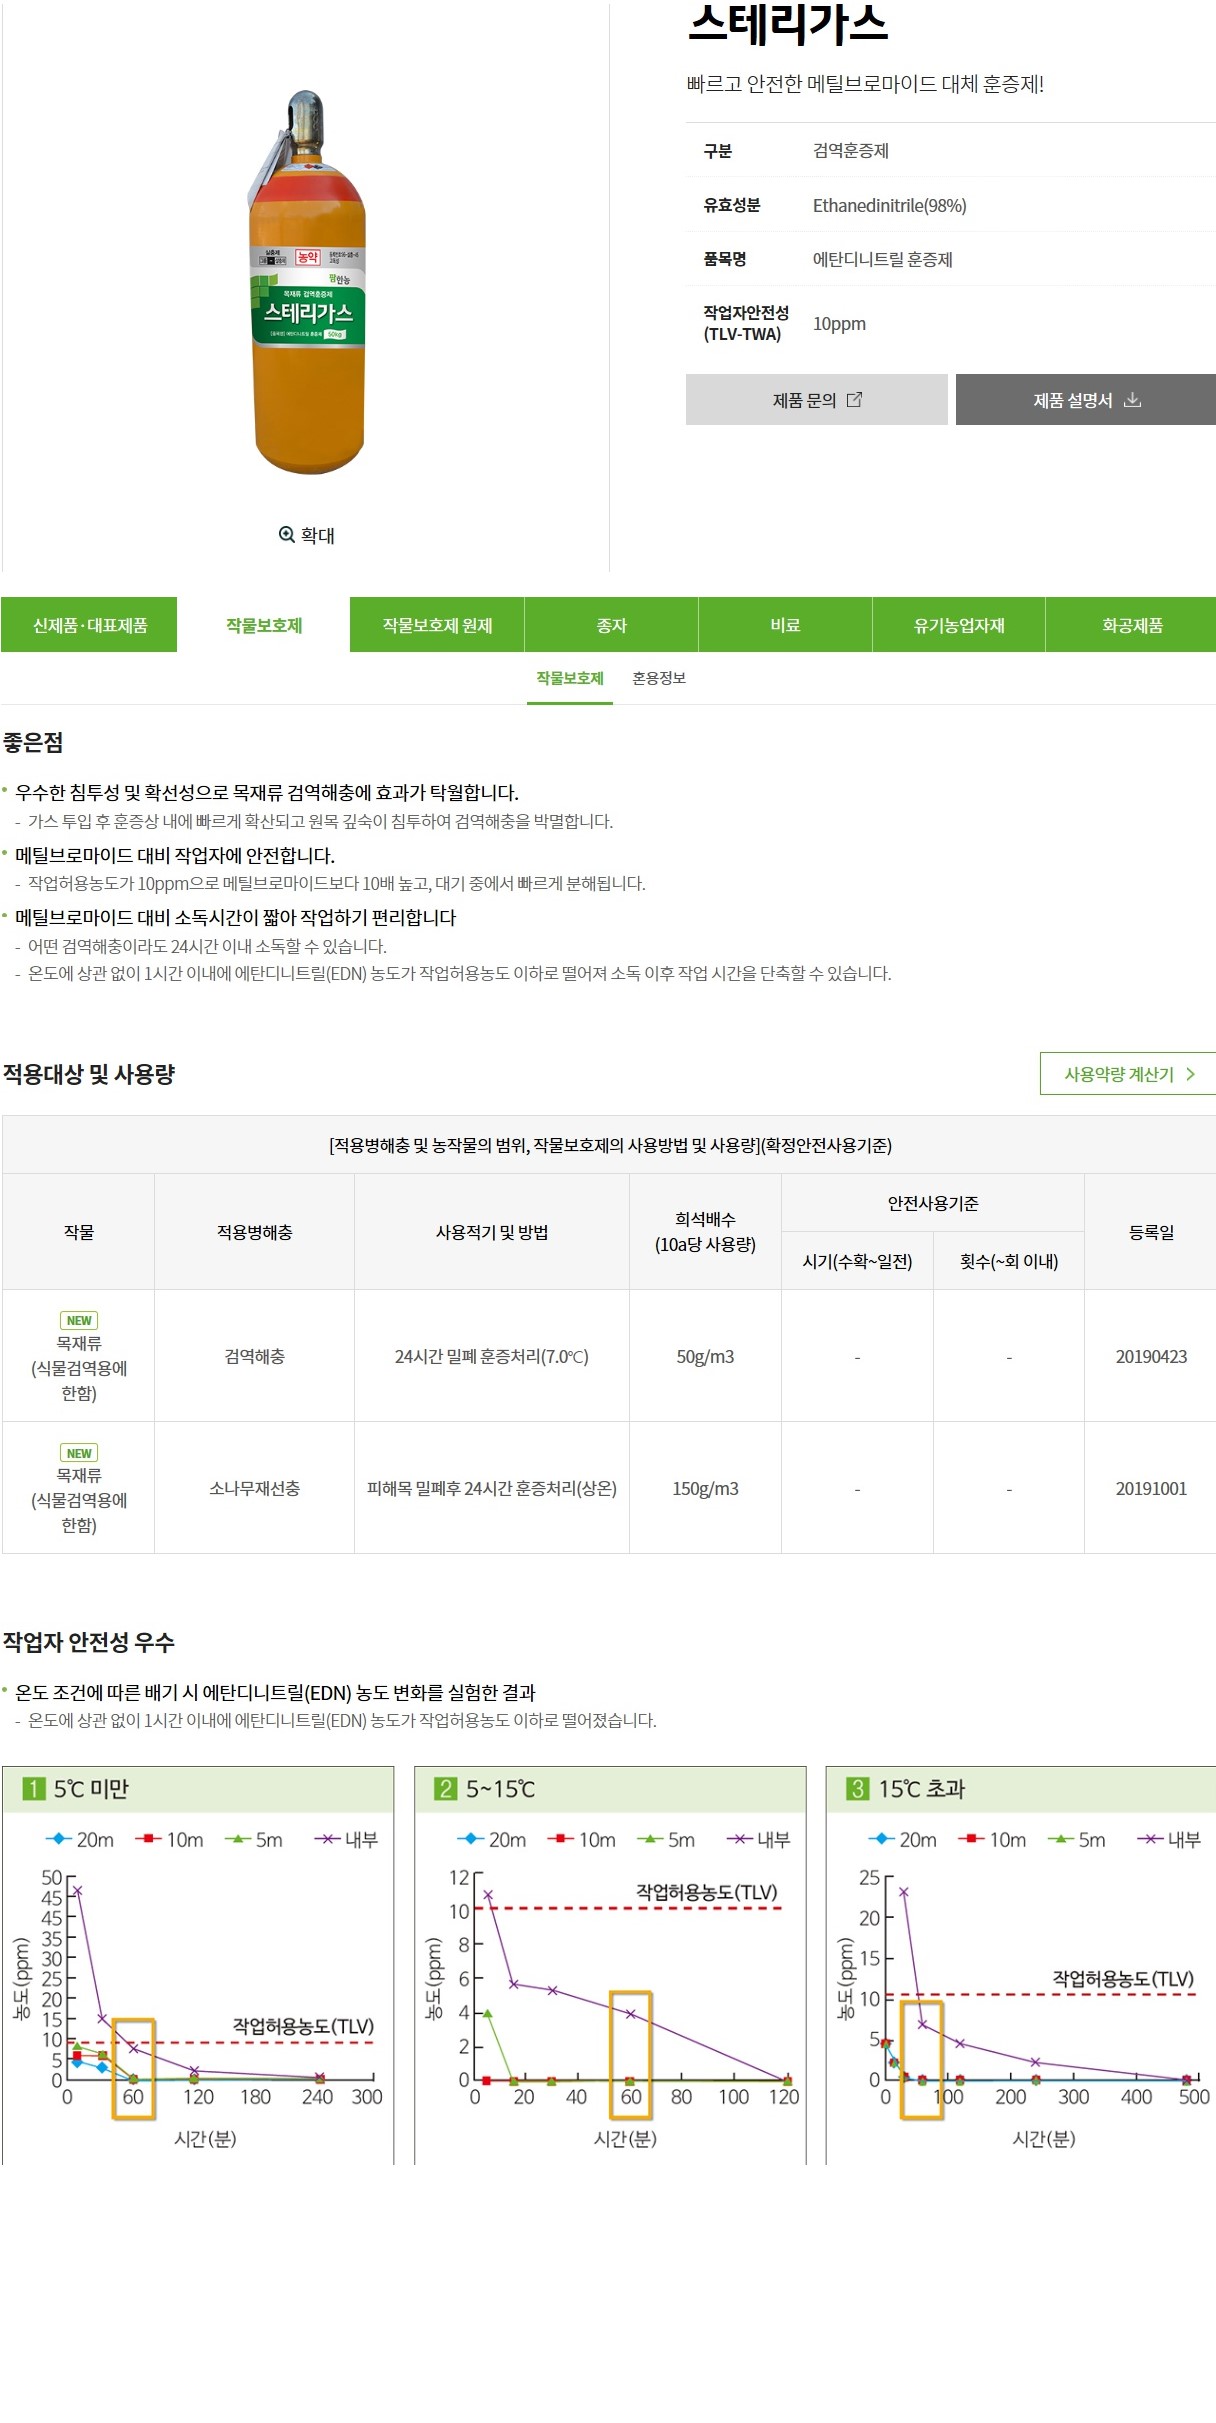Click the 검역훈증제 category value
The width and height of the screenshot is (1216, 2423).
[x=850, y=151]
